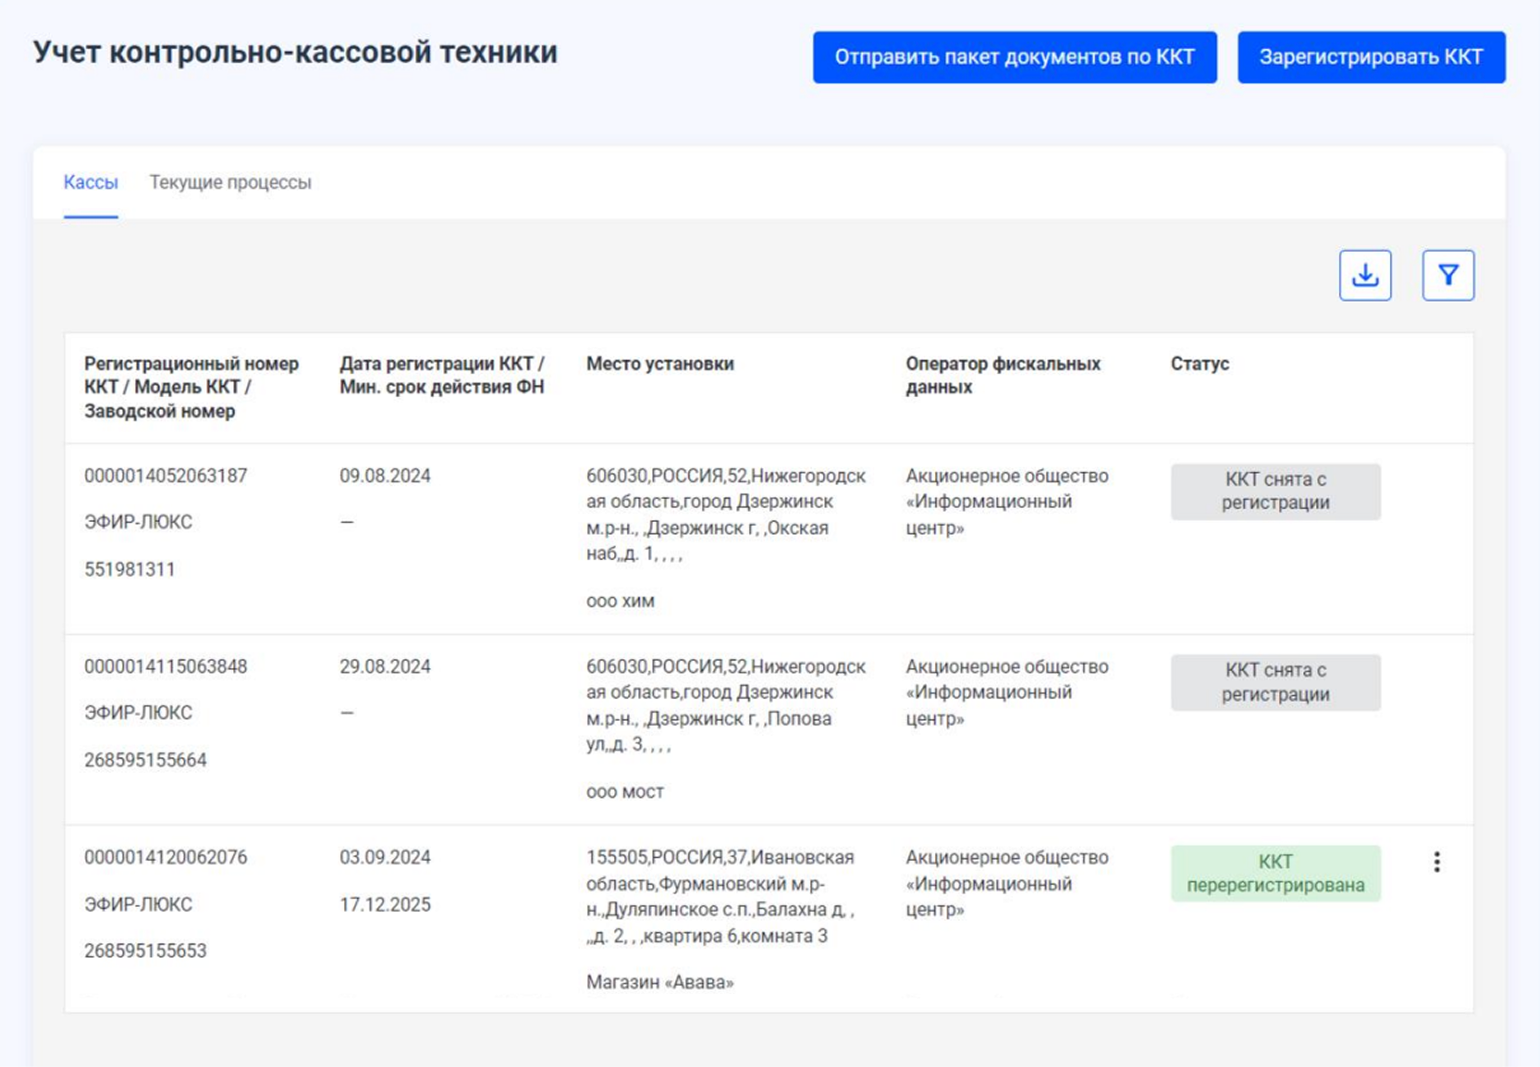Click the Учет контрольно-кассовой техники page title
Screen dimensions: 1540x1067
click(297, 52)
